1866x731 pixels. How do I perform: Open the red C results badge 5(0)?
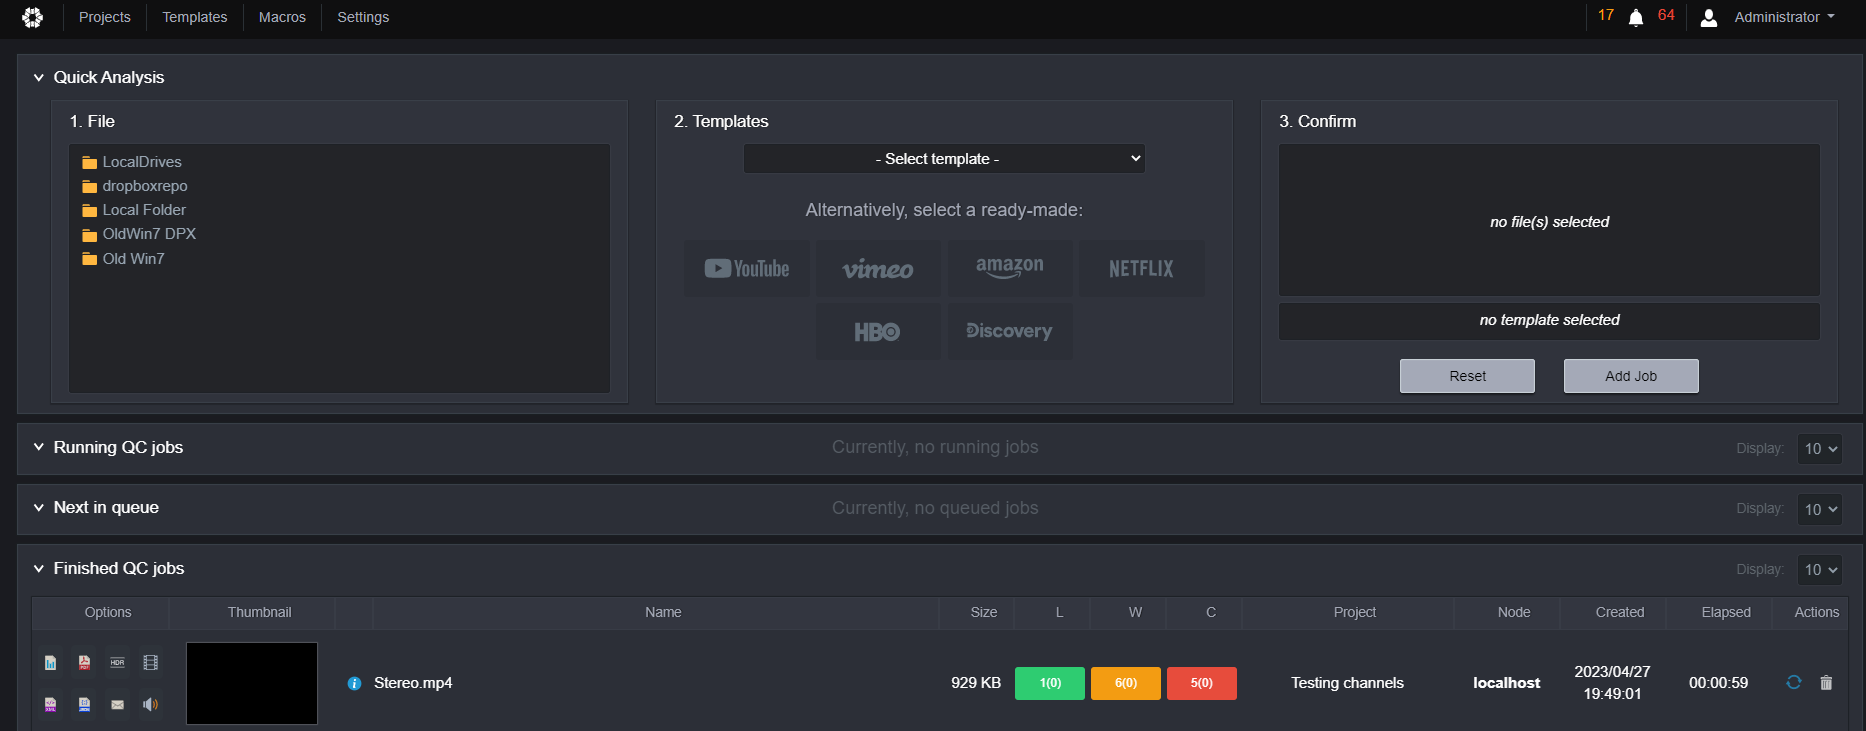coord(1202,683)
